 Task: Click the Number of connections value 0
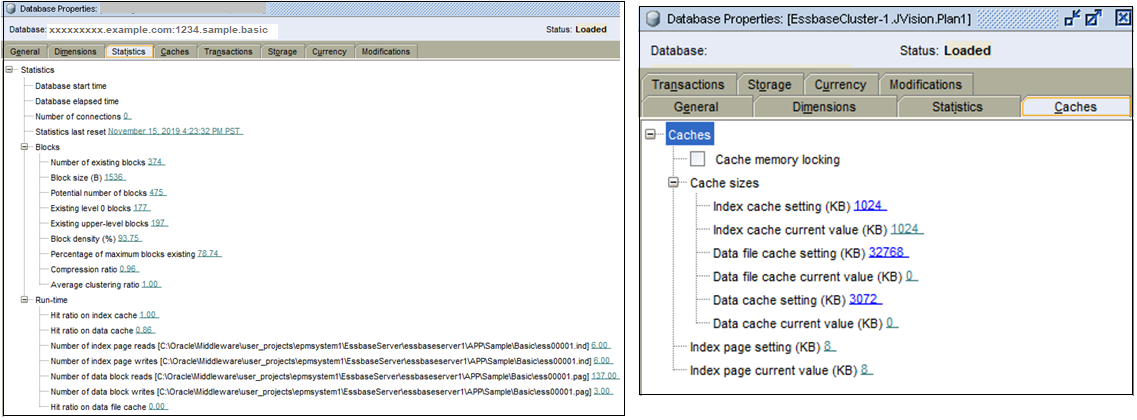point(126,116)
